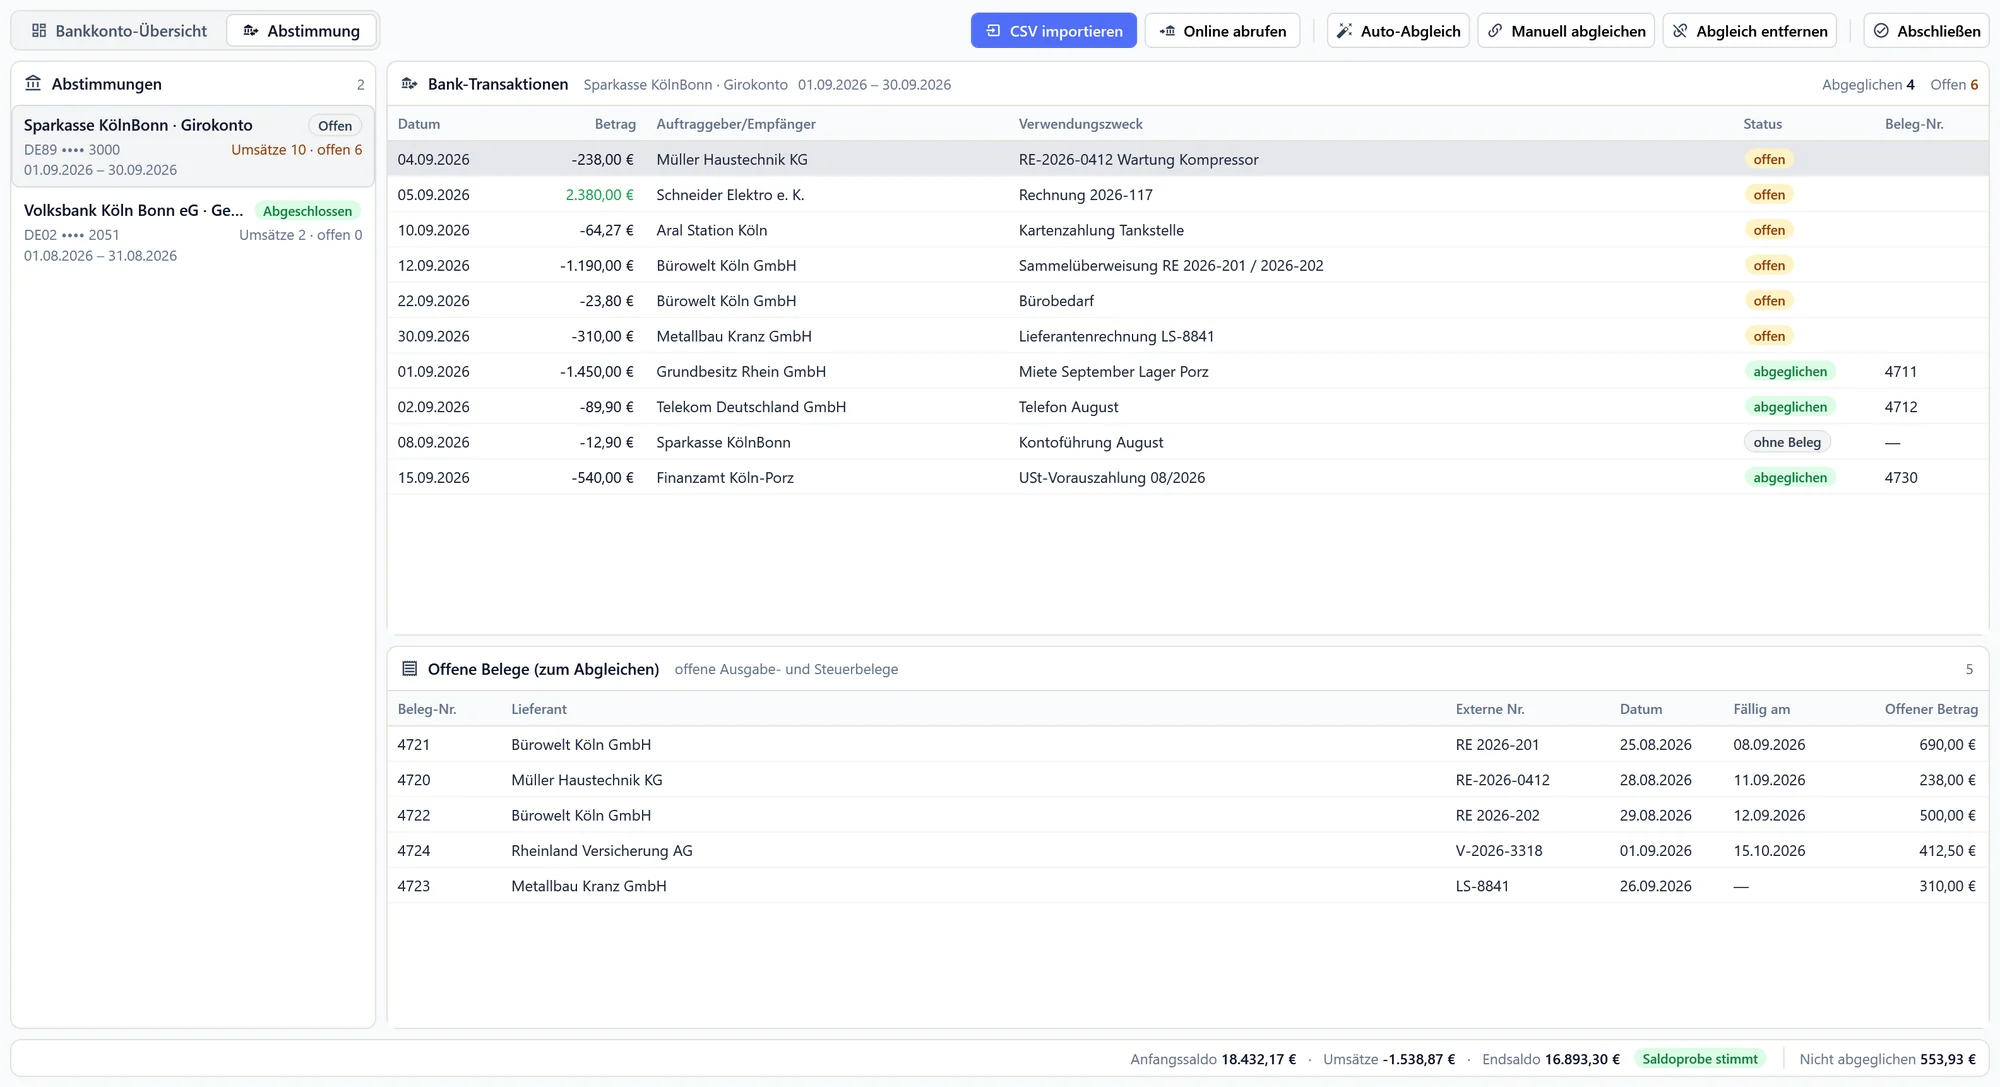Select the Aral Station Köln transaction
Screen dimensions: 2000x1087
point(1187,230)
